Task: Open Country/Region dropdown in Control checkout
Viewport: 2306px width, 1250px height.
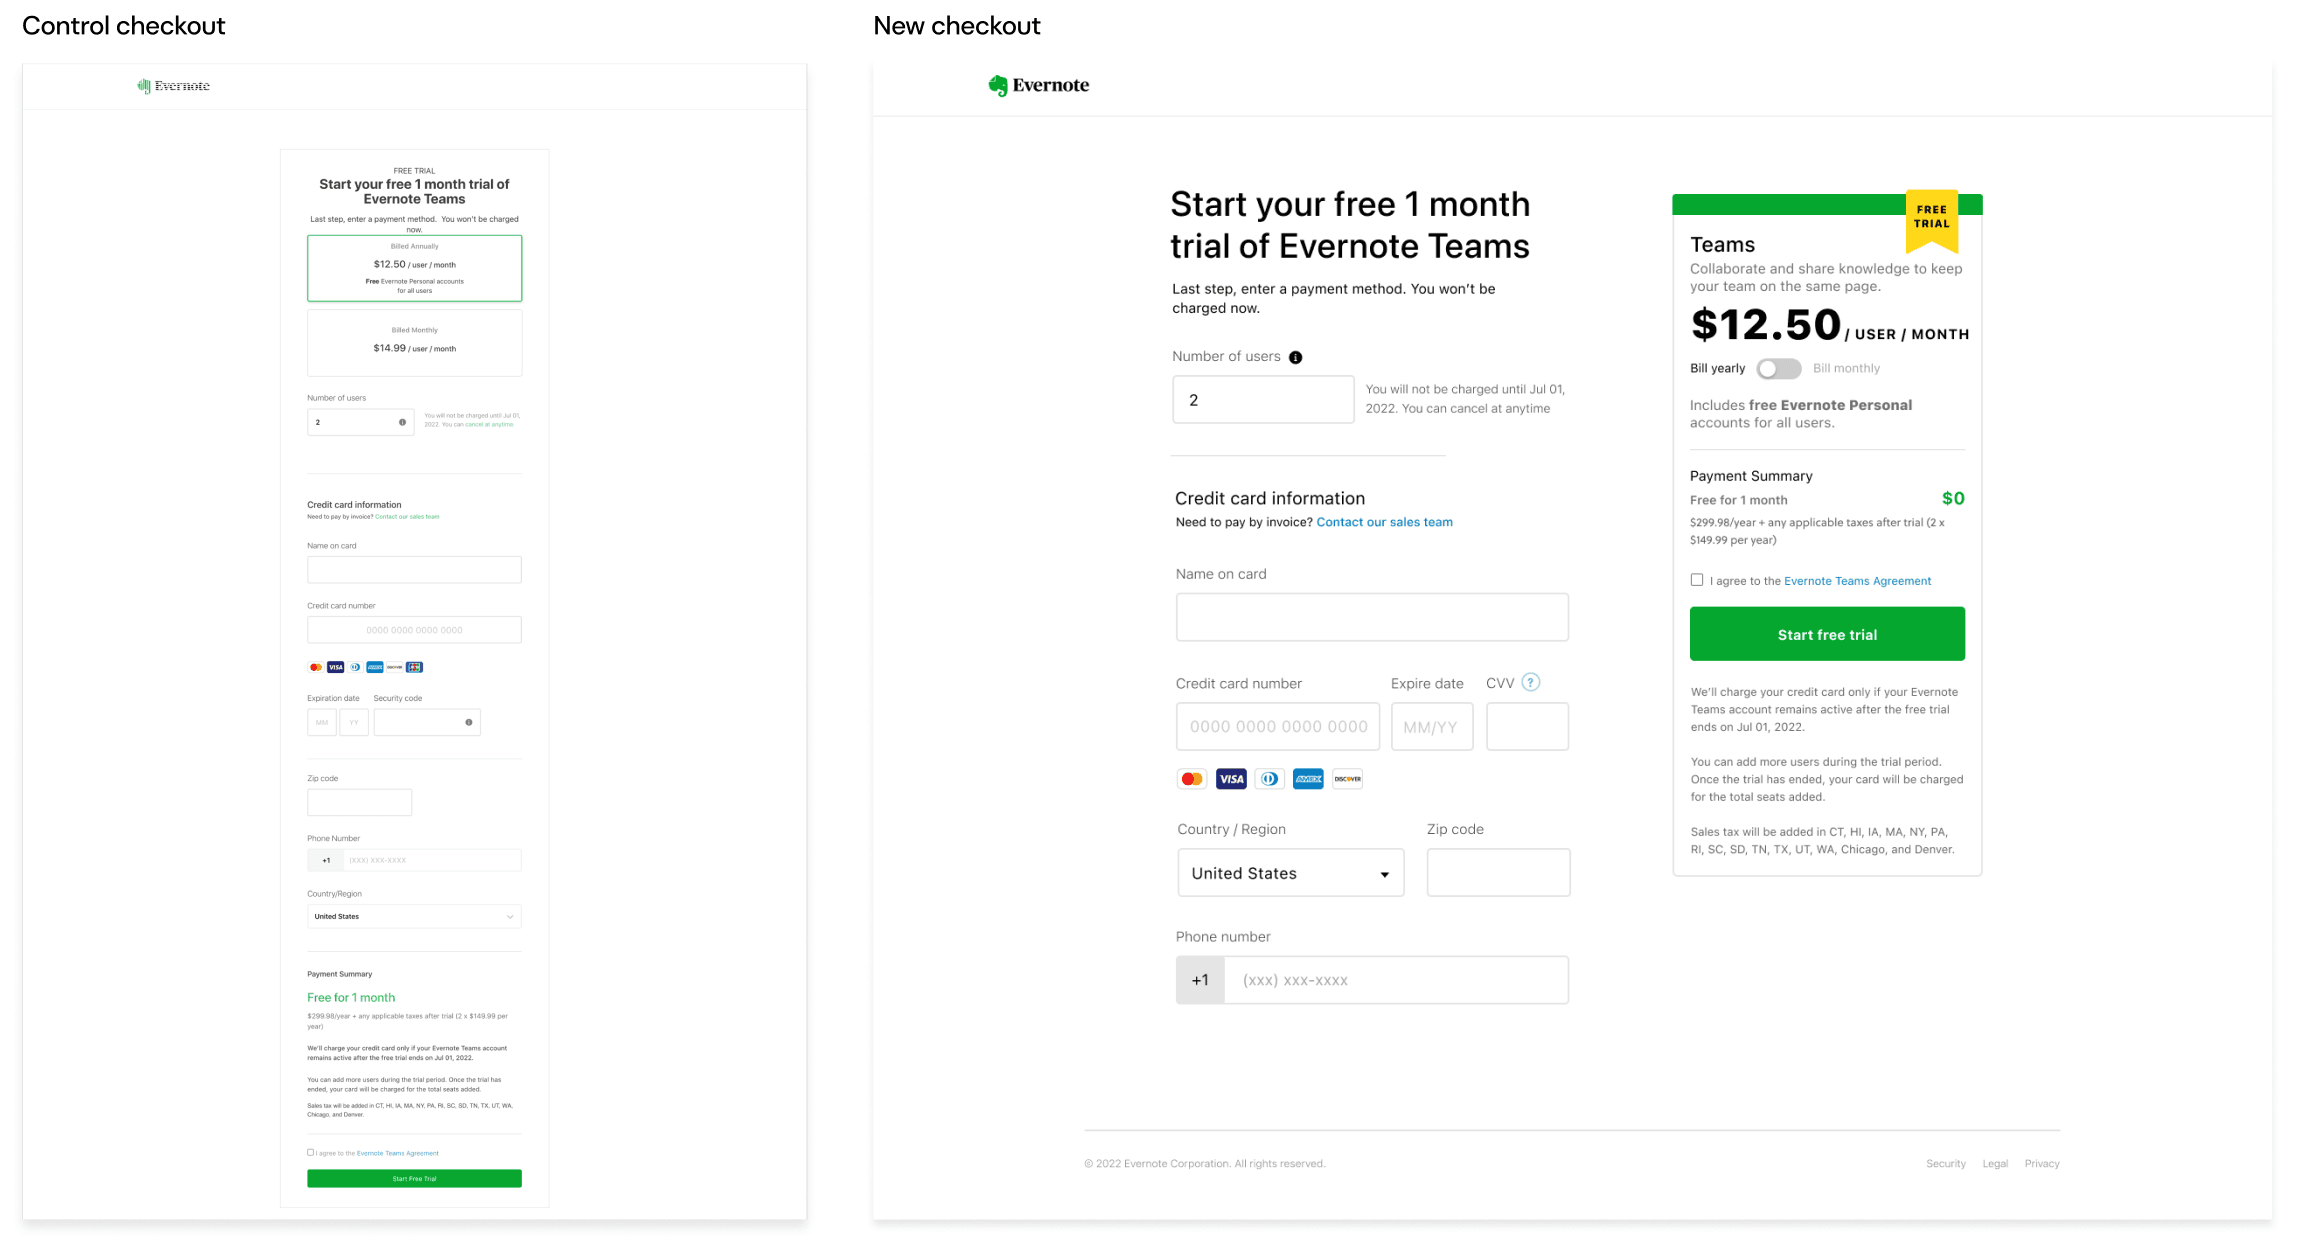Action: [x=414, y=916]
